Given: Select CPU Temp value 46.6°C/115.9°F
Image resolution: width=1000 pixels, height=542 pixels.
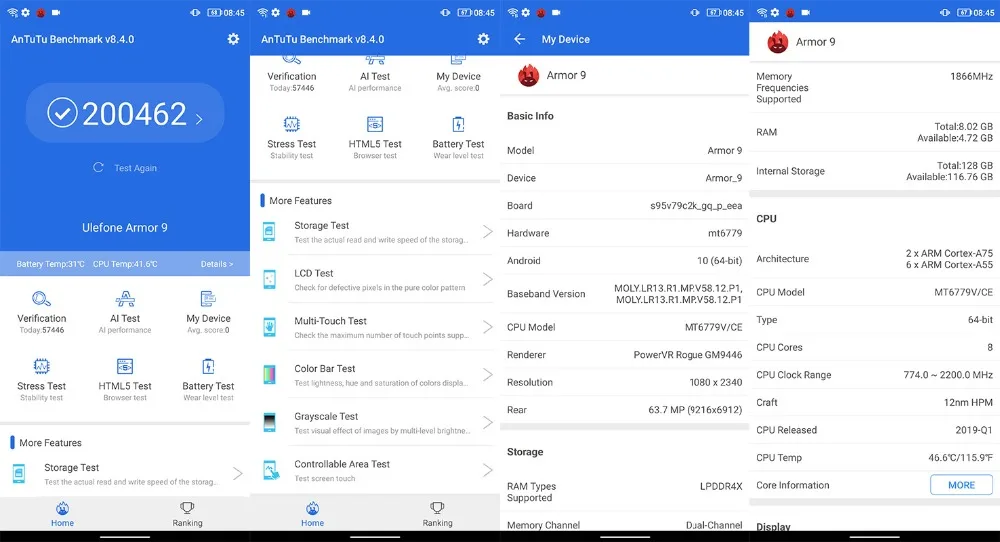Looking at the screenshot, I should [x=960, y=458].
